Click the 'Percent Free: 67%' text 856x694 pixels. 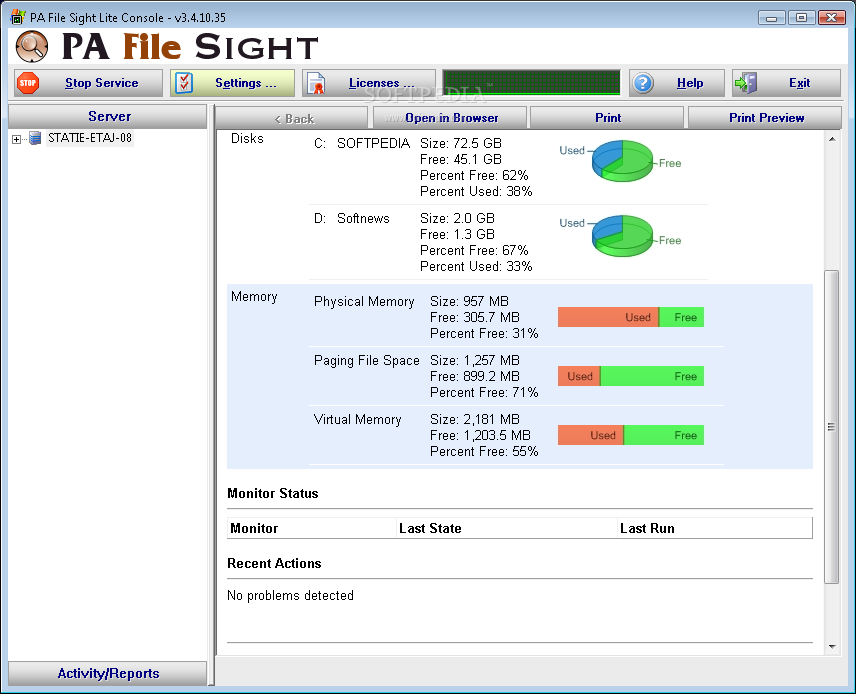pos(474,250)
